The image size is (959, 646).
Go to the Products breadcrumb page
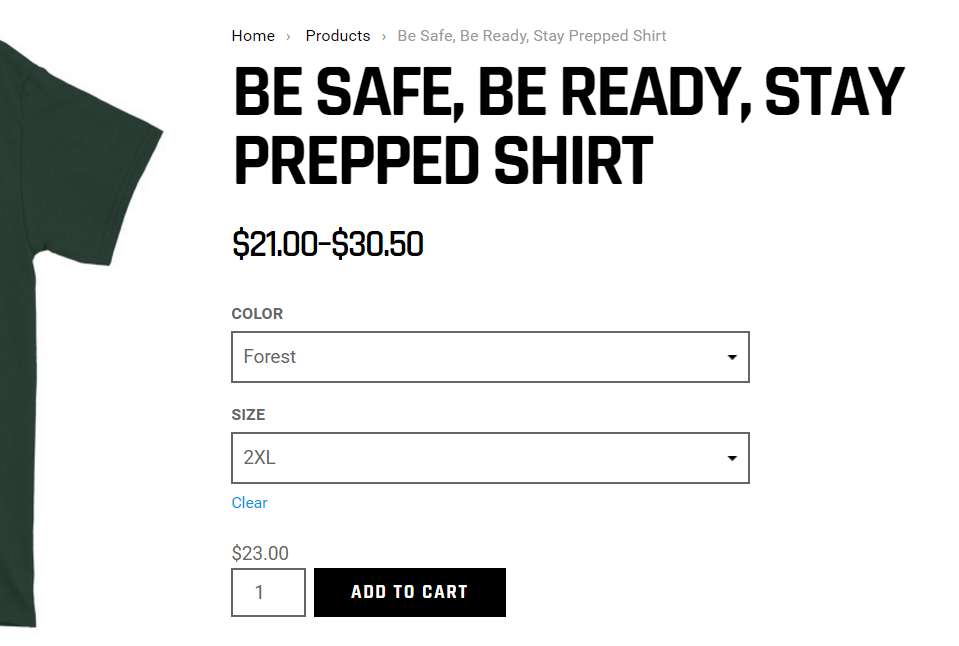(x=338, y=36)
